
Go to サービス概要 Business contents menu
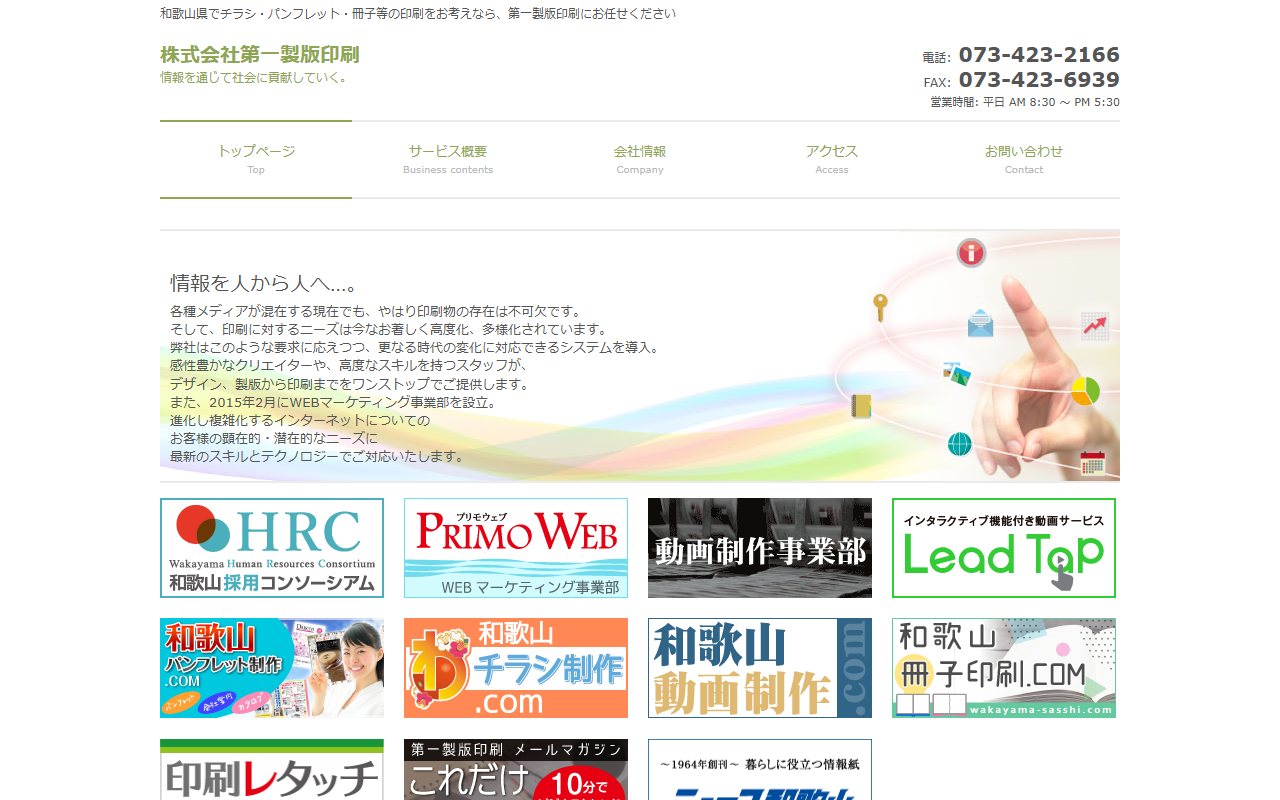point(447,159)
